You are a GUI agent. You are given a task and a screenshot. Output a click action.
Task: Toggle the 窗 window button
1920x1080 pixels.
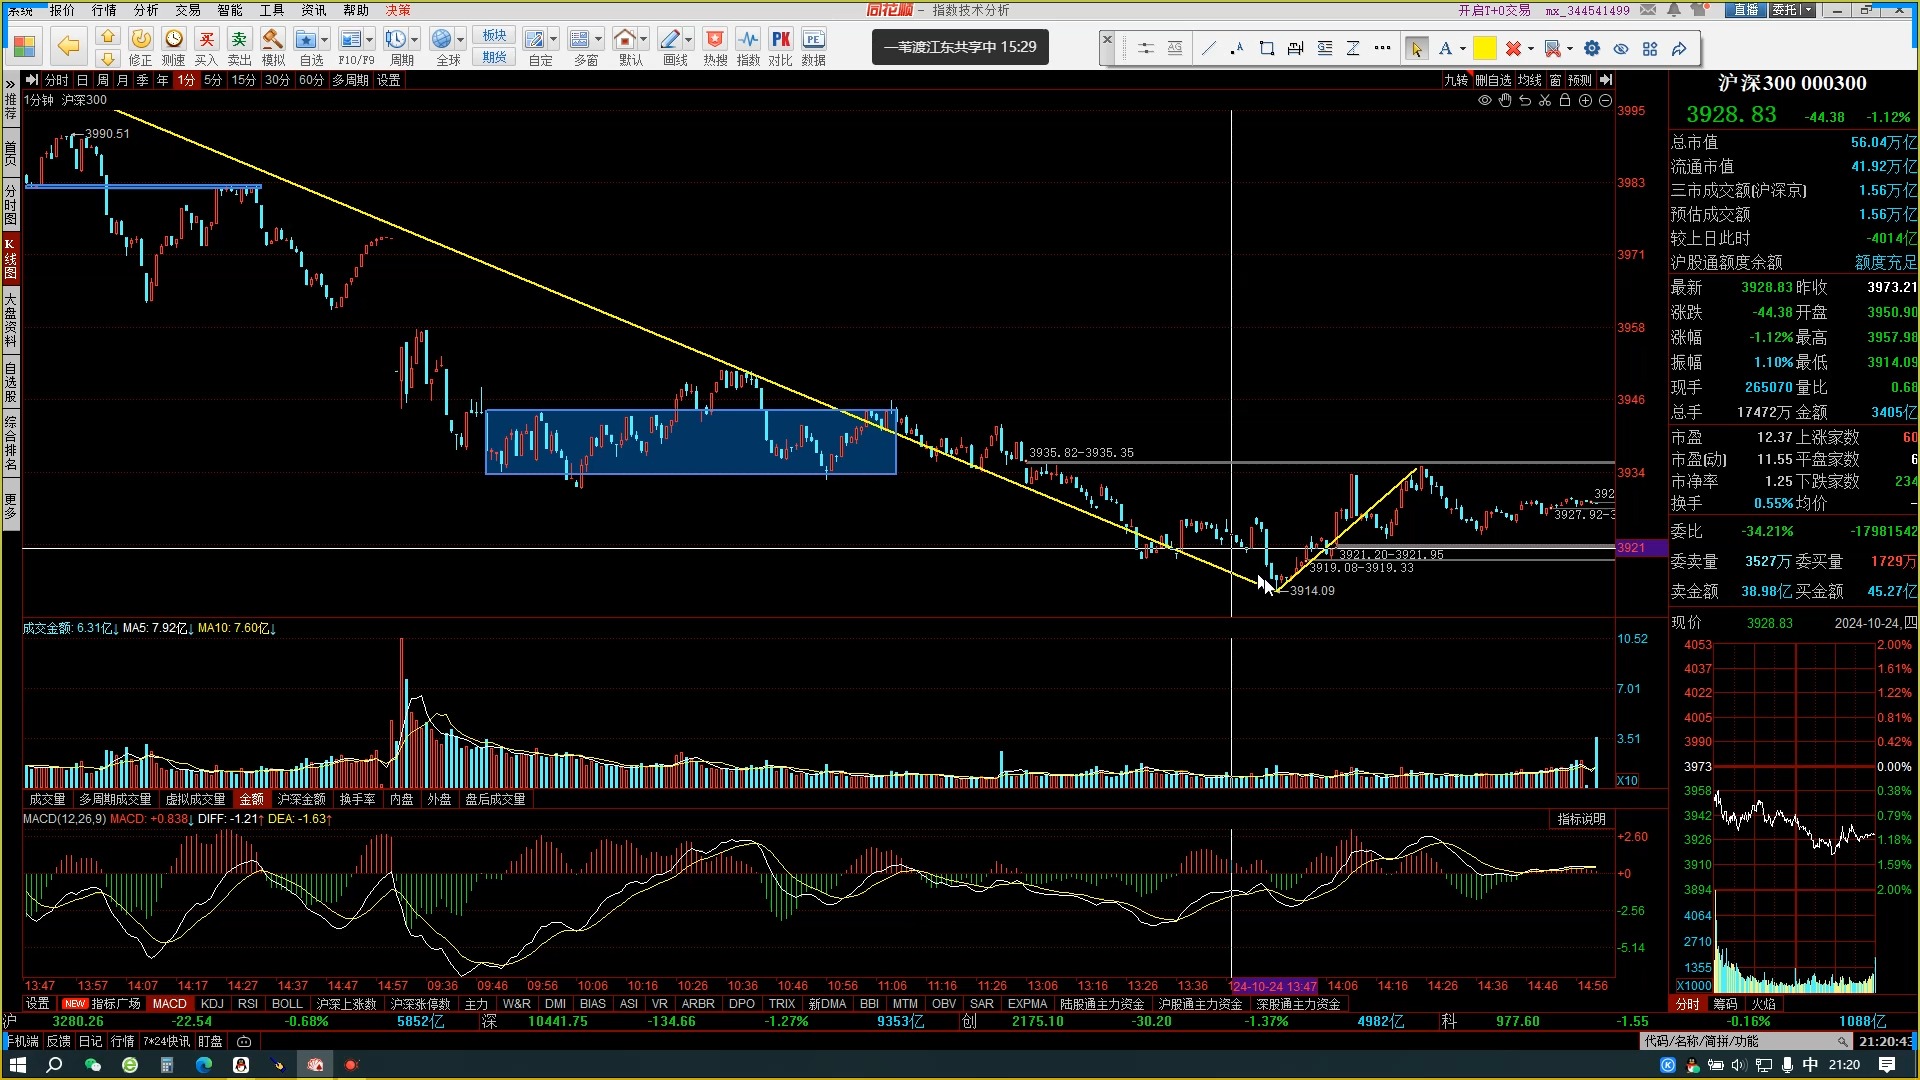[1555, 80]
